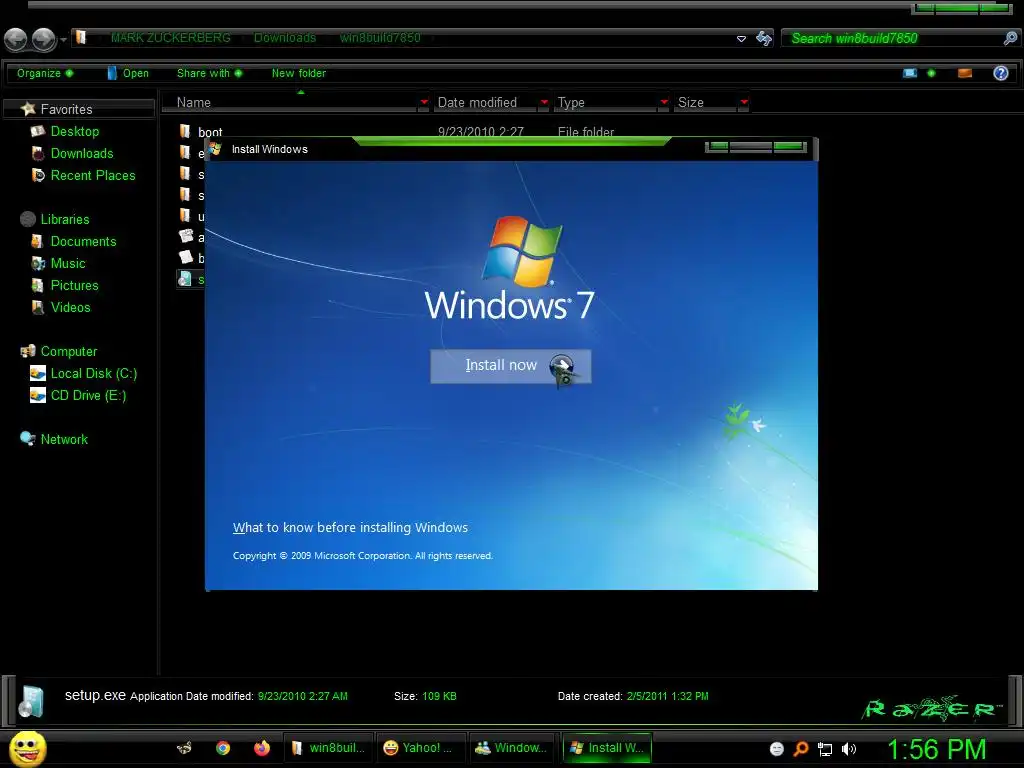The height and width of the screenshot is (768, 1024).
Task: Open CD Drive (E:)
Action: pyautogui.click(x=88, y=396)
